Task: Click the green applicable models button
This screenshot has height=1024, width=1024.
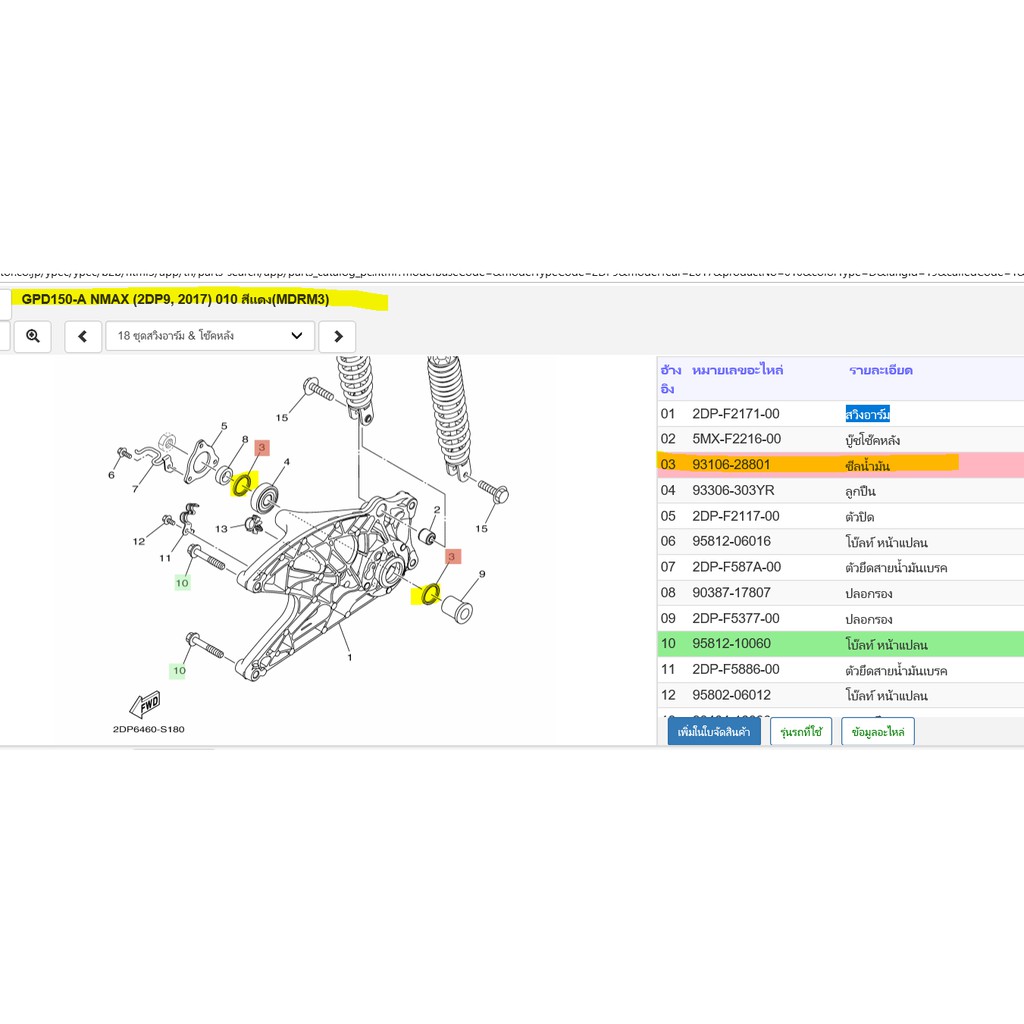Action: (801, 731)
